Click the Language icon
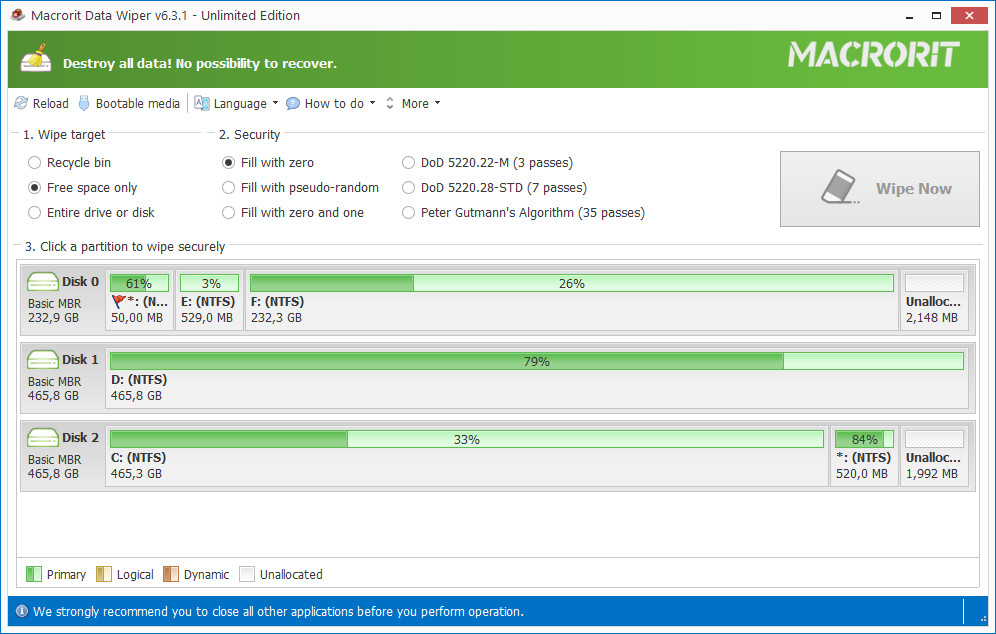 201,103
